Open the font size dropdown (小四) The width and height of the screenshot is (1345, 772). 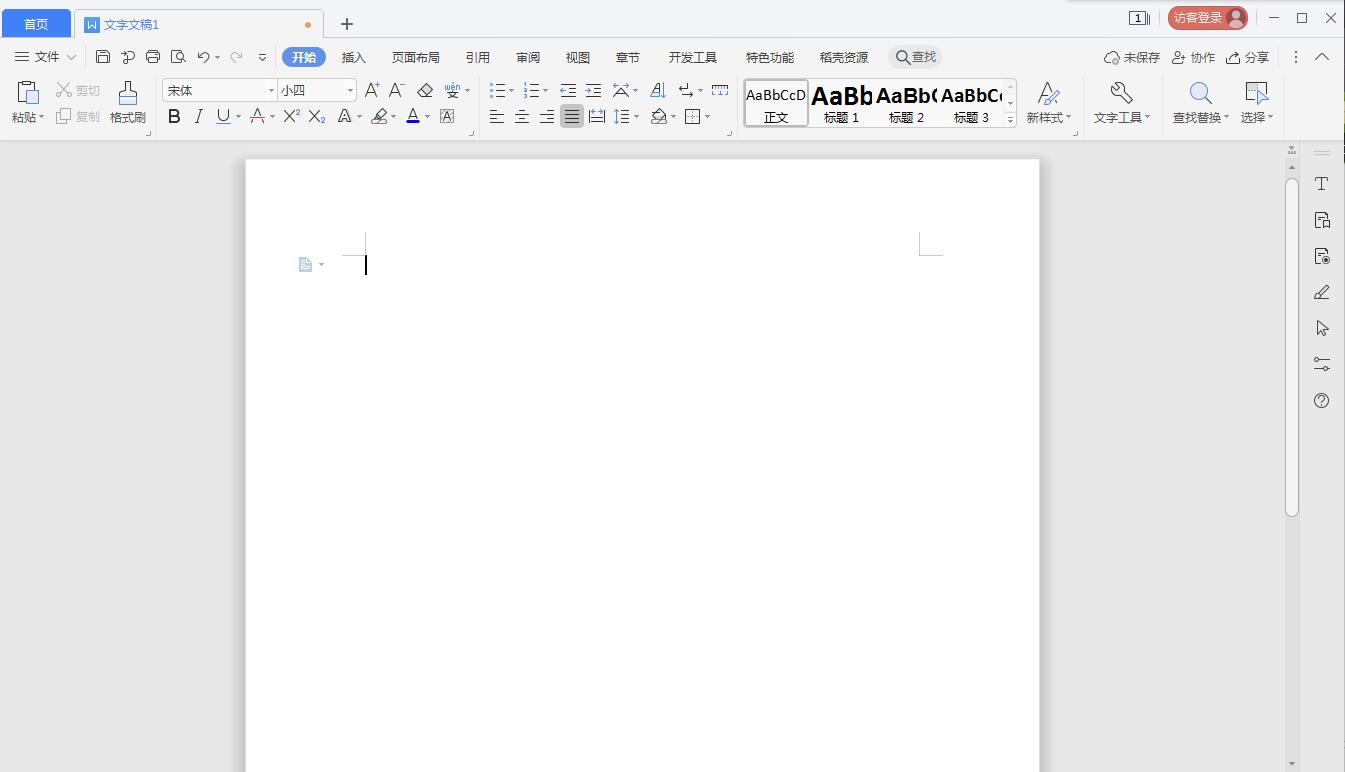(350, 91)
